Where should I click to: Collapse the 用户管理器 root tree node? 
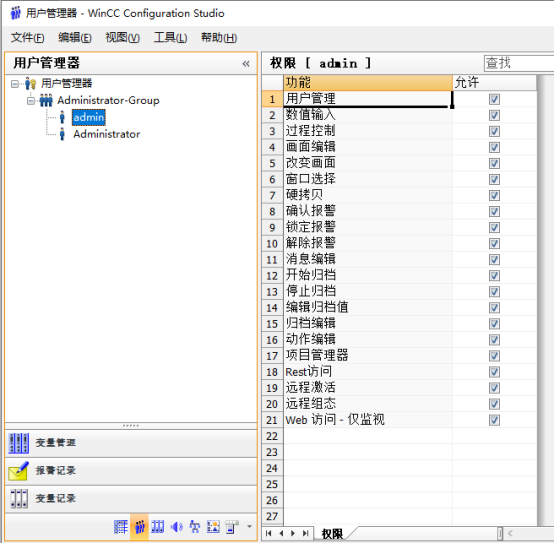[x=14, y=84]
